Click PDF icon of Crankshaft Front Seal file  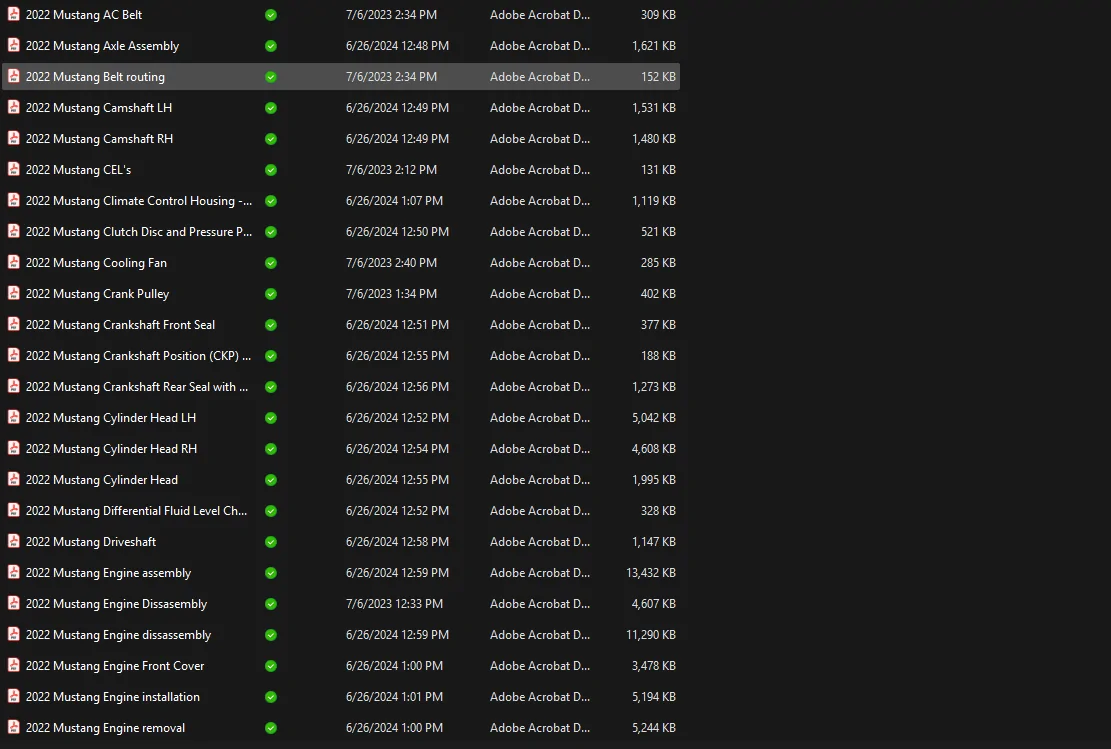[13, 325]
